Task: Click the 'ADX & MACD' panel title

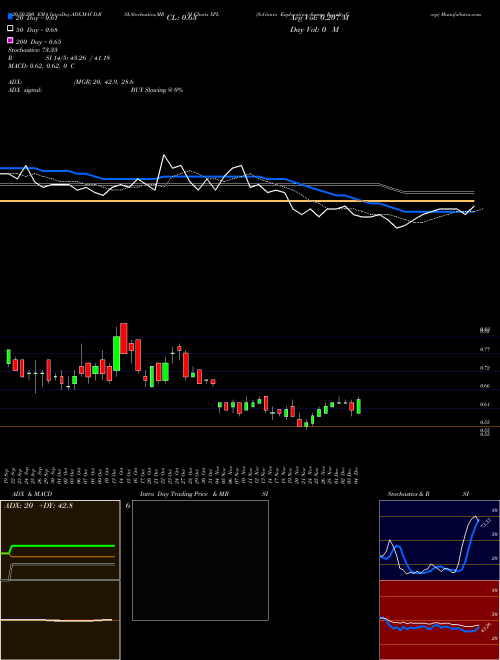Action: (x=32, y=494)
